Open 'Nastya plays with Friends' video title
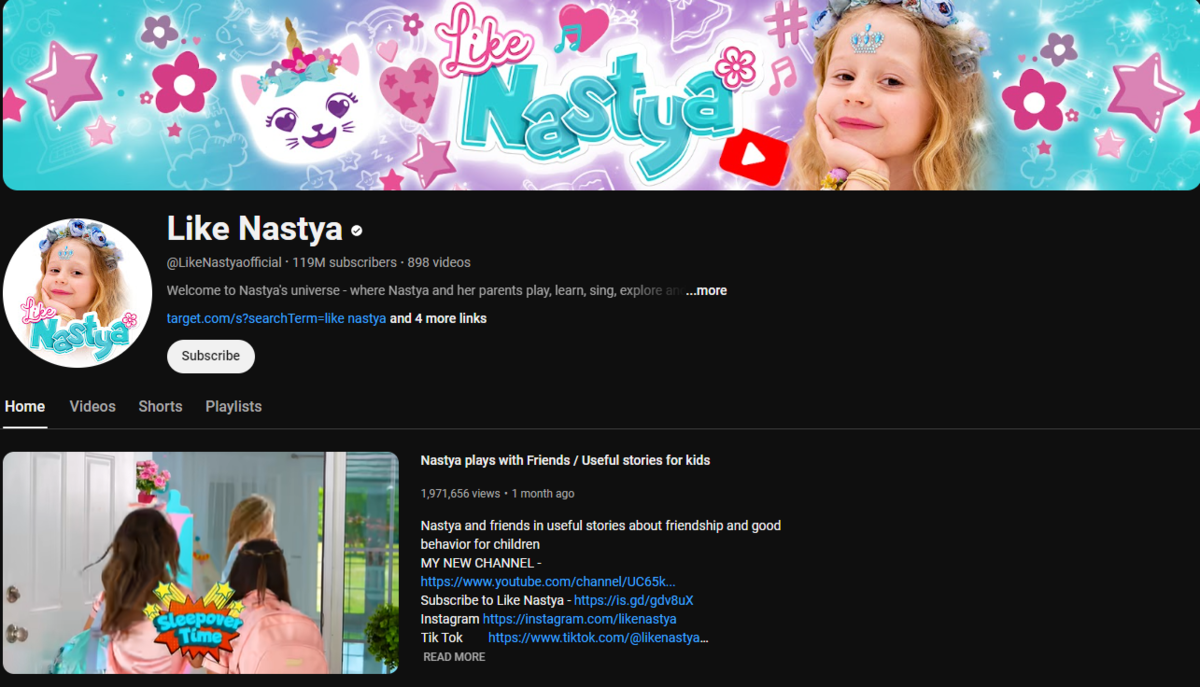 point(565,461)
